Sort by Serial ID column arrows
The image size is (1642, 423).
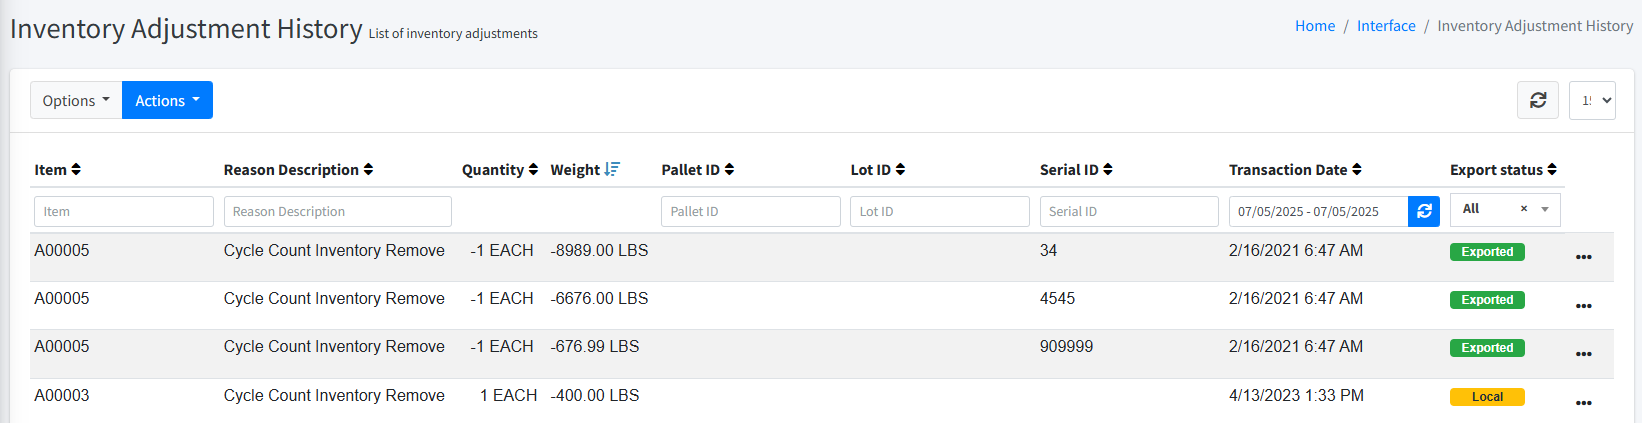pyautogui.click(x=1108, y=170)
